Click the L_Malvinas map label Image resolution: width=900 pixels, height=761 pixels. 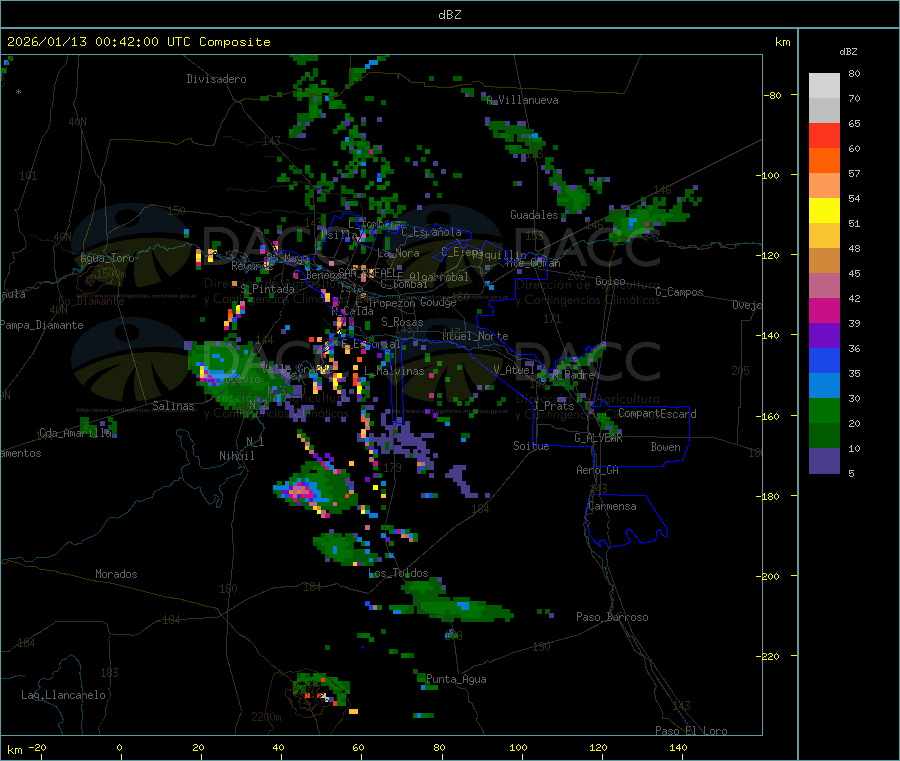pyautogui.click(x=394, y=371)
